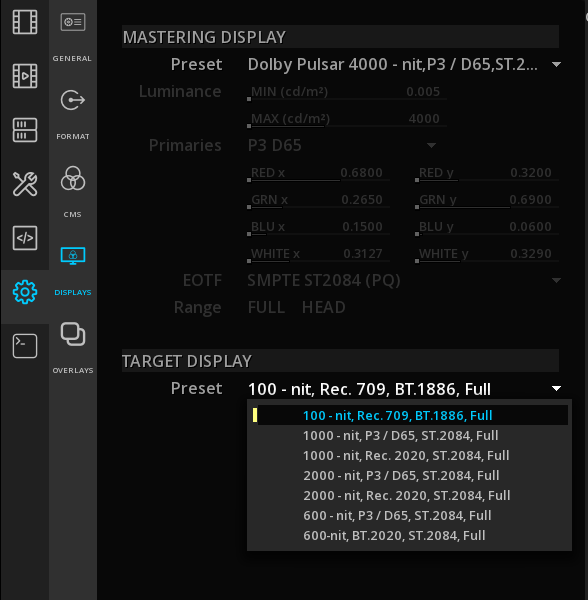
Task: Choose 2000 - nit, Rec. 2020 option
Action: point(409,495)
